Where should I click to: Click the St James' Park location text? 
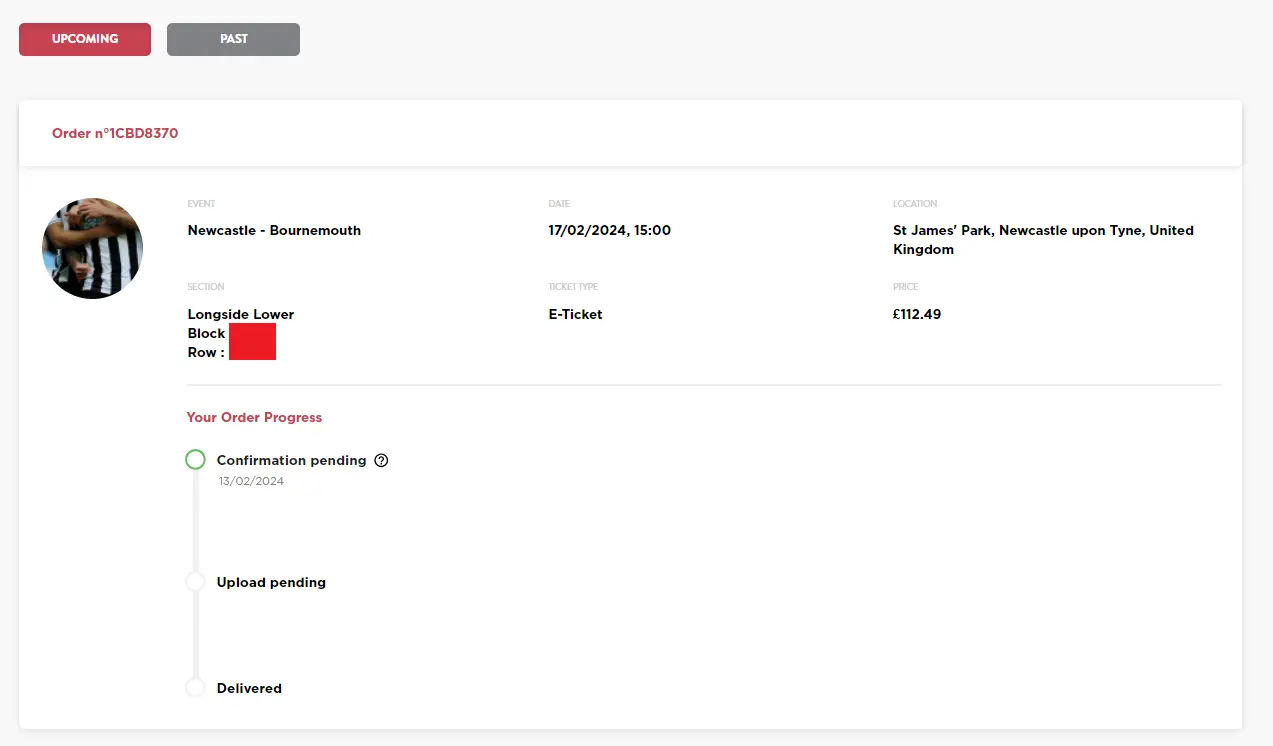tap(1043, 240)
